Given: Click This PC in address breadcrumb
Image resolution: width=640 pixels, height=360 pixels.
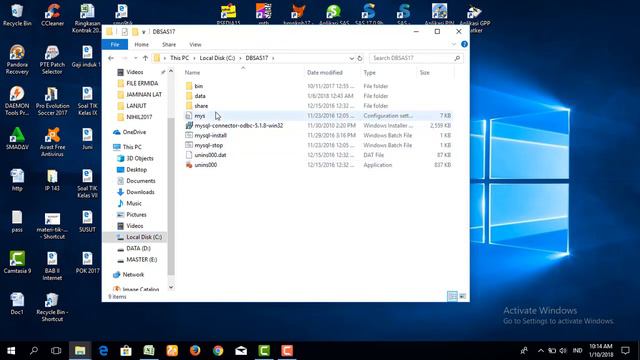Looking at the screenshot, I should click(179, 58).
